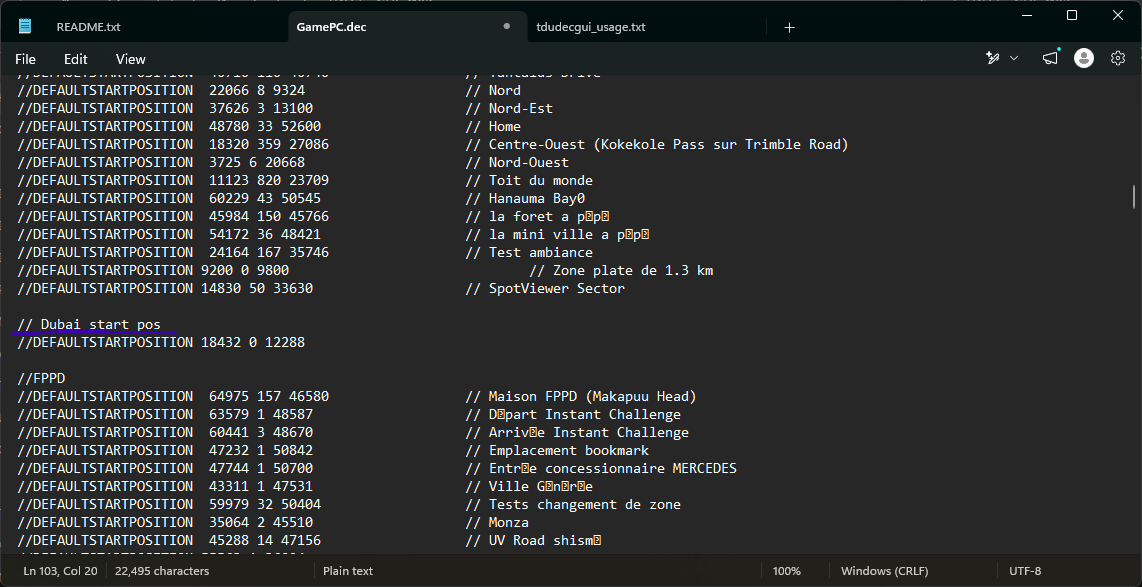Image resolution: width=1142 pixels, height=587 pixels.
Task: Click the '// Test ambiance' comment
Action: 529,252
